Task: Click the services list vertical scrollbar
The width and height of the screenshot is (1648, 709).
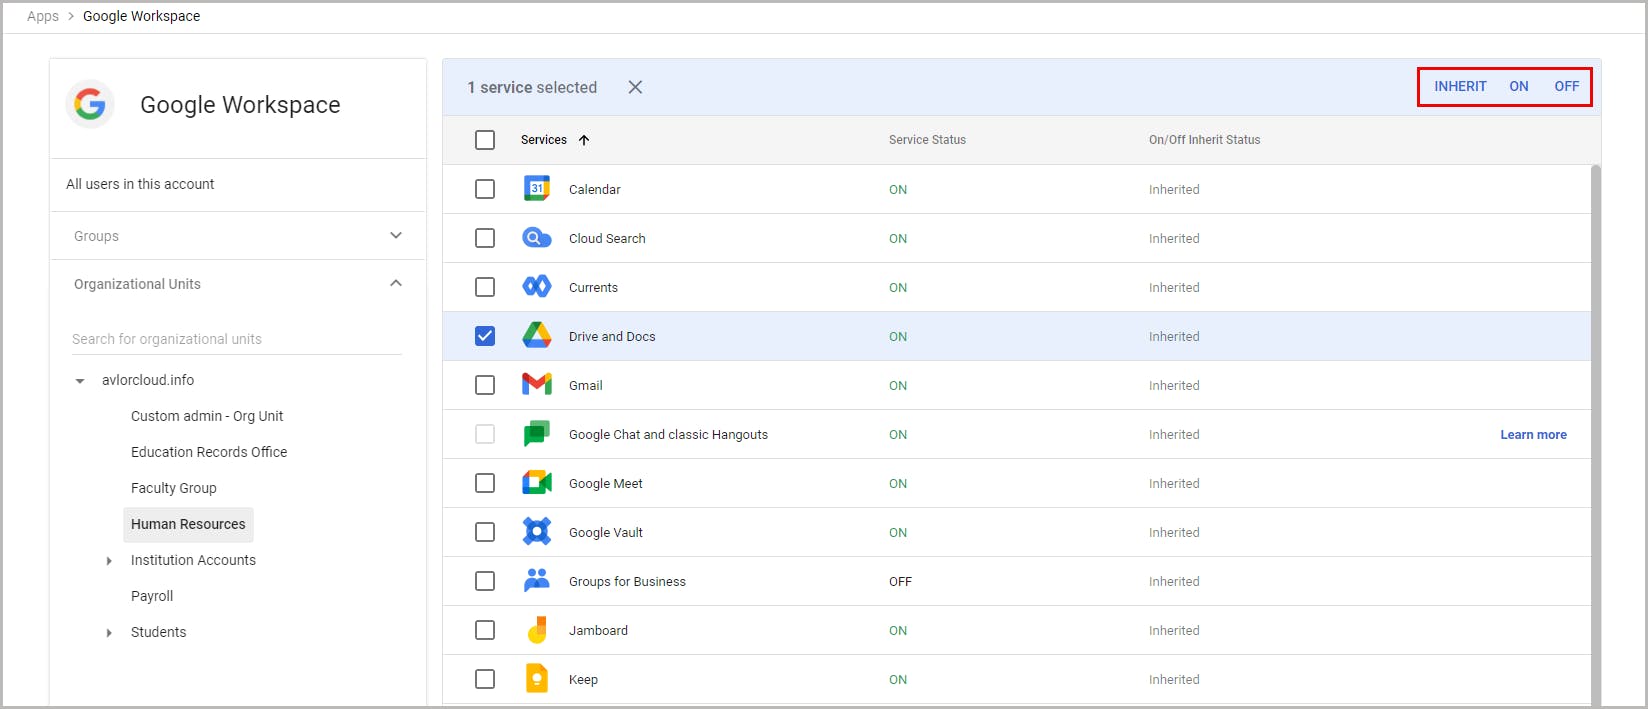Action: tap(1596, 435)
